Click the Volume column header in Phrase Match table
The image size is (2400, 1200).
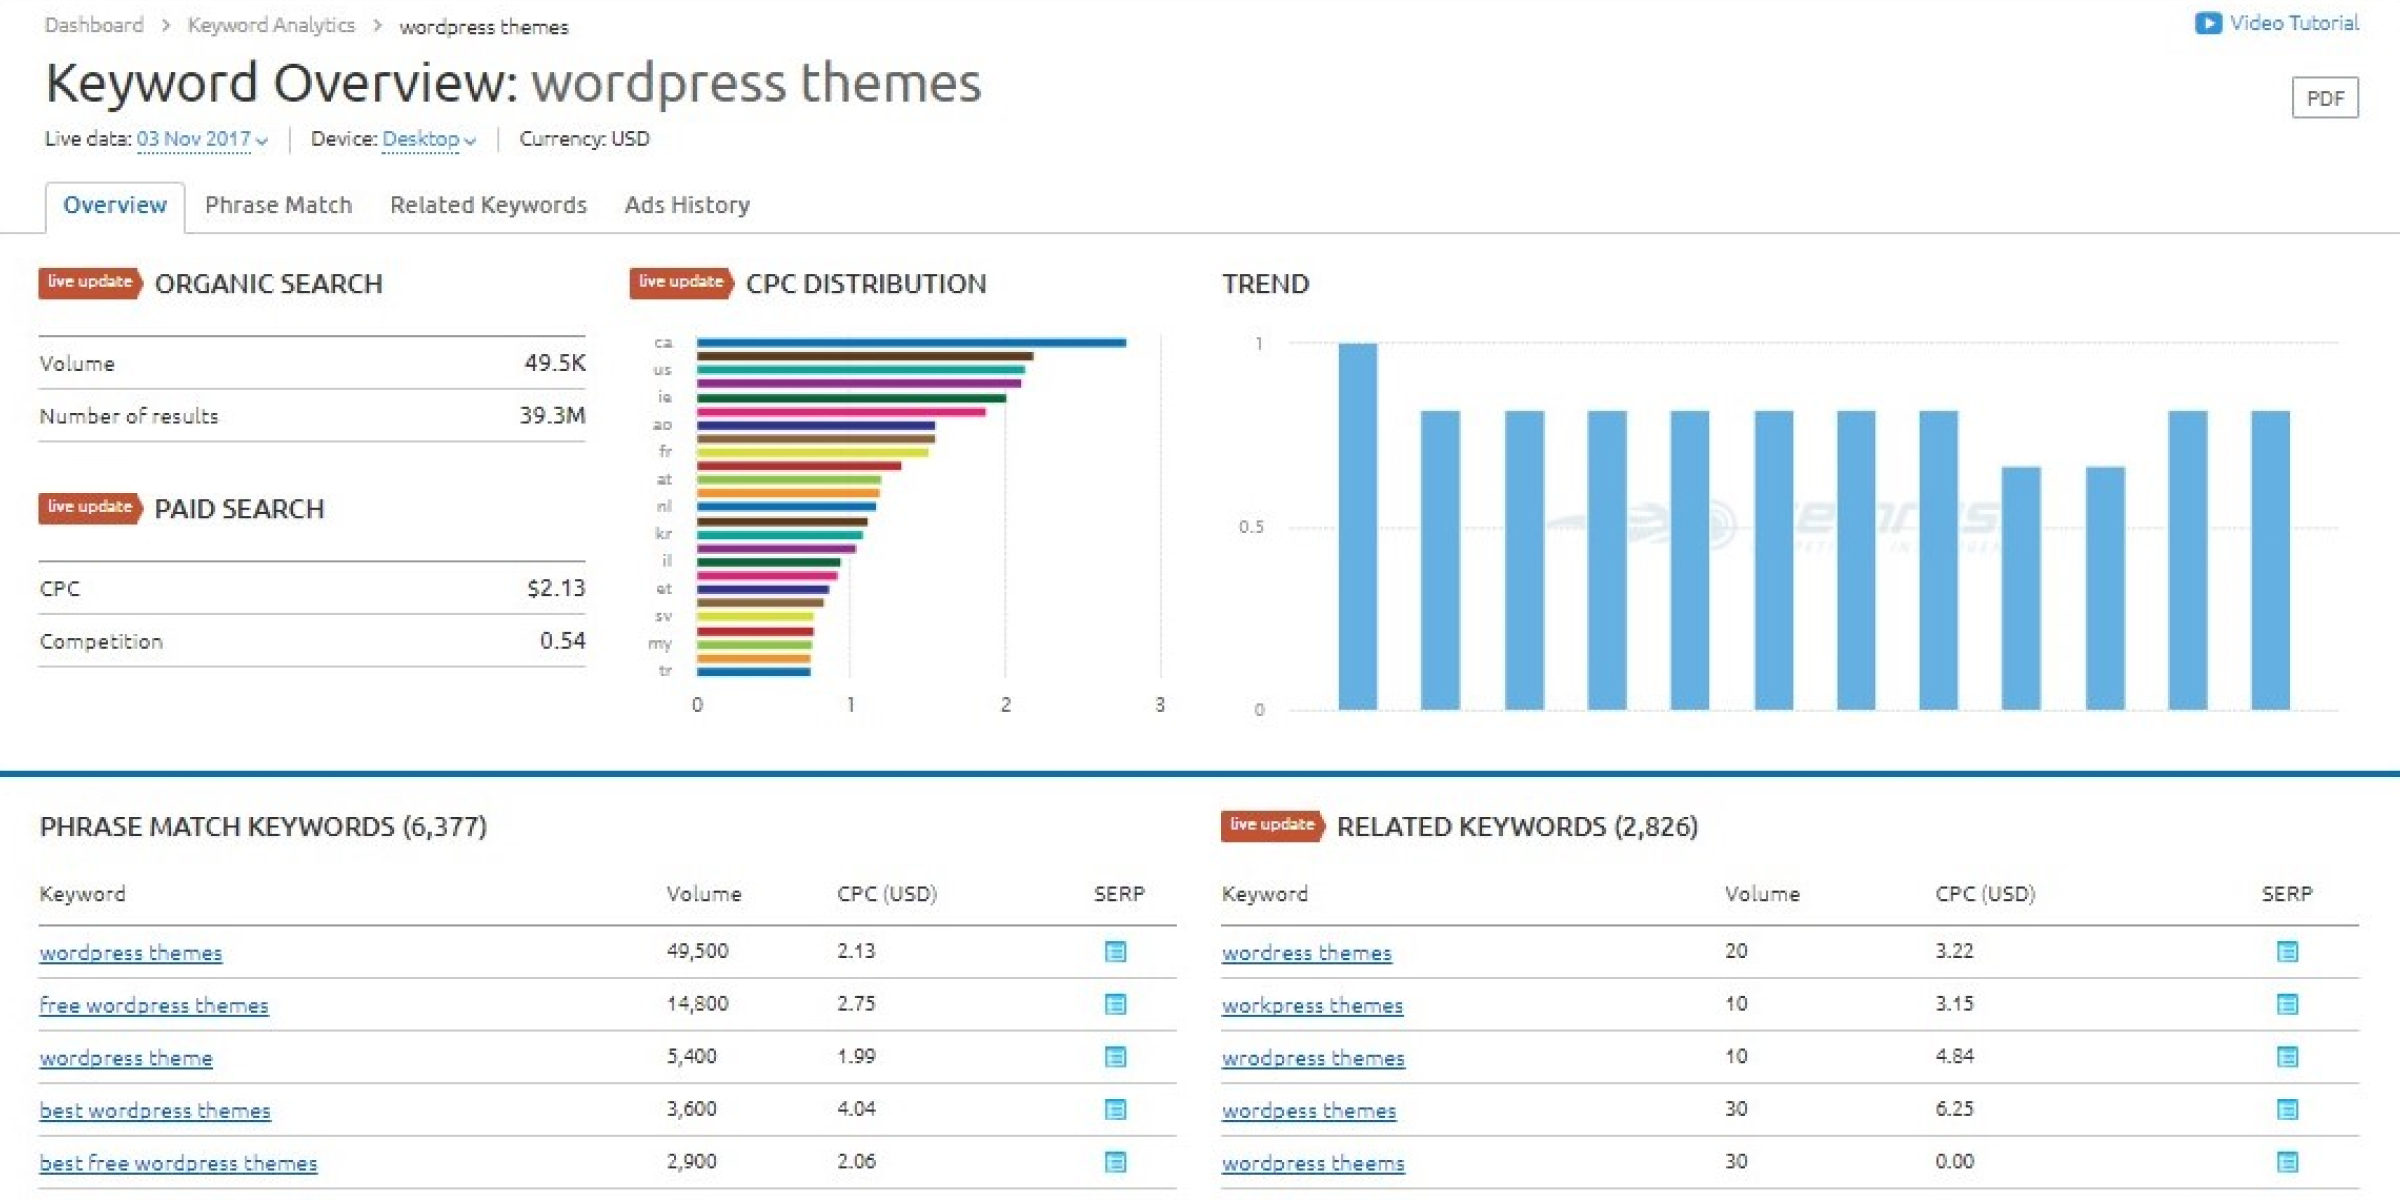click(704, 894)
